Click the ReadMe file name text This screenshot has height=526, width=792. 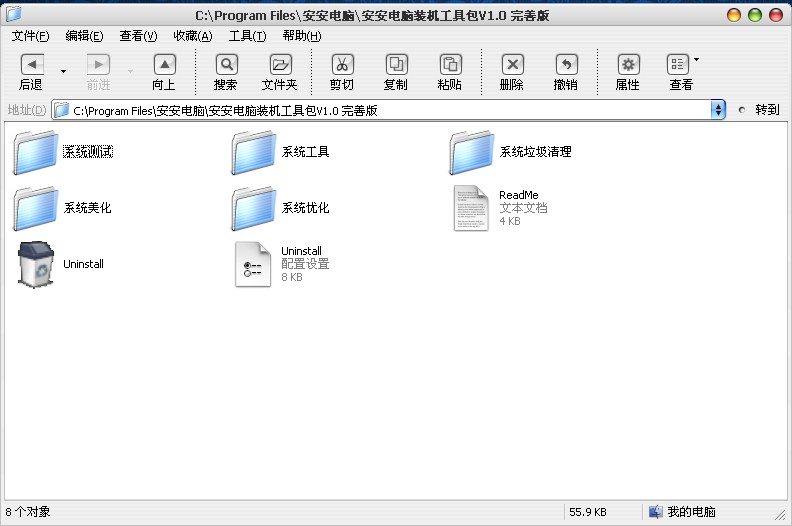coord(519,195)
